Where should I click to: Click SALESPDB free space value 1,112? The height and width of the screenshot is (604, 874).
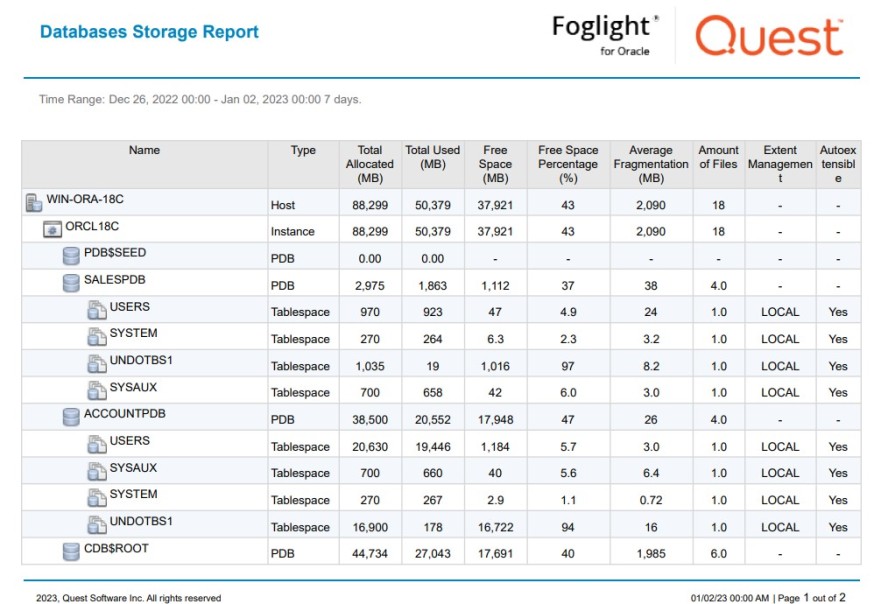pyautogui.click(x=495, y=286)
